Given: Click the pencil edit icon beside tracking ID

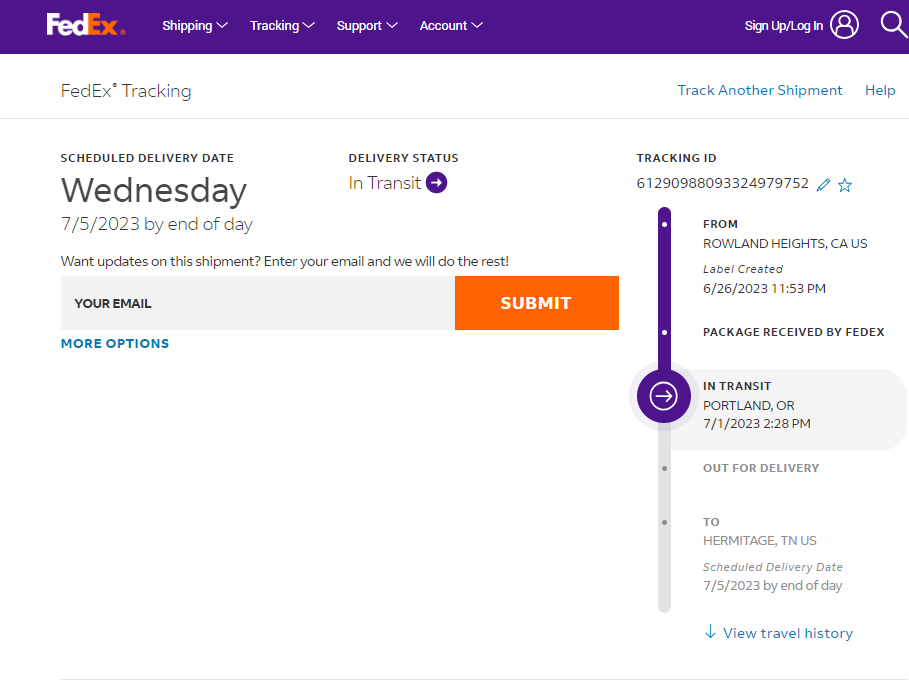Looking at the screenshot, I should (823, 185).
